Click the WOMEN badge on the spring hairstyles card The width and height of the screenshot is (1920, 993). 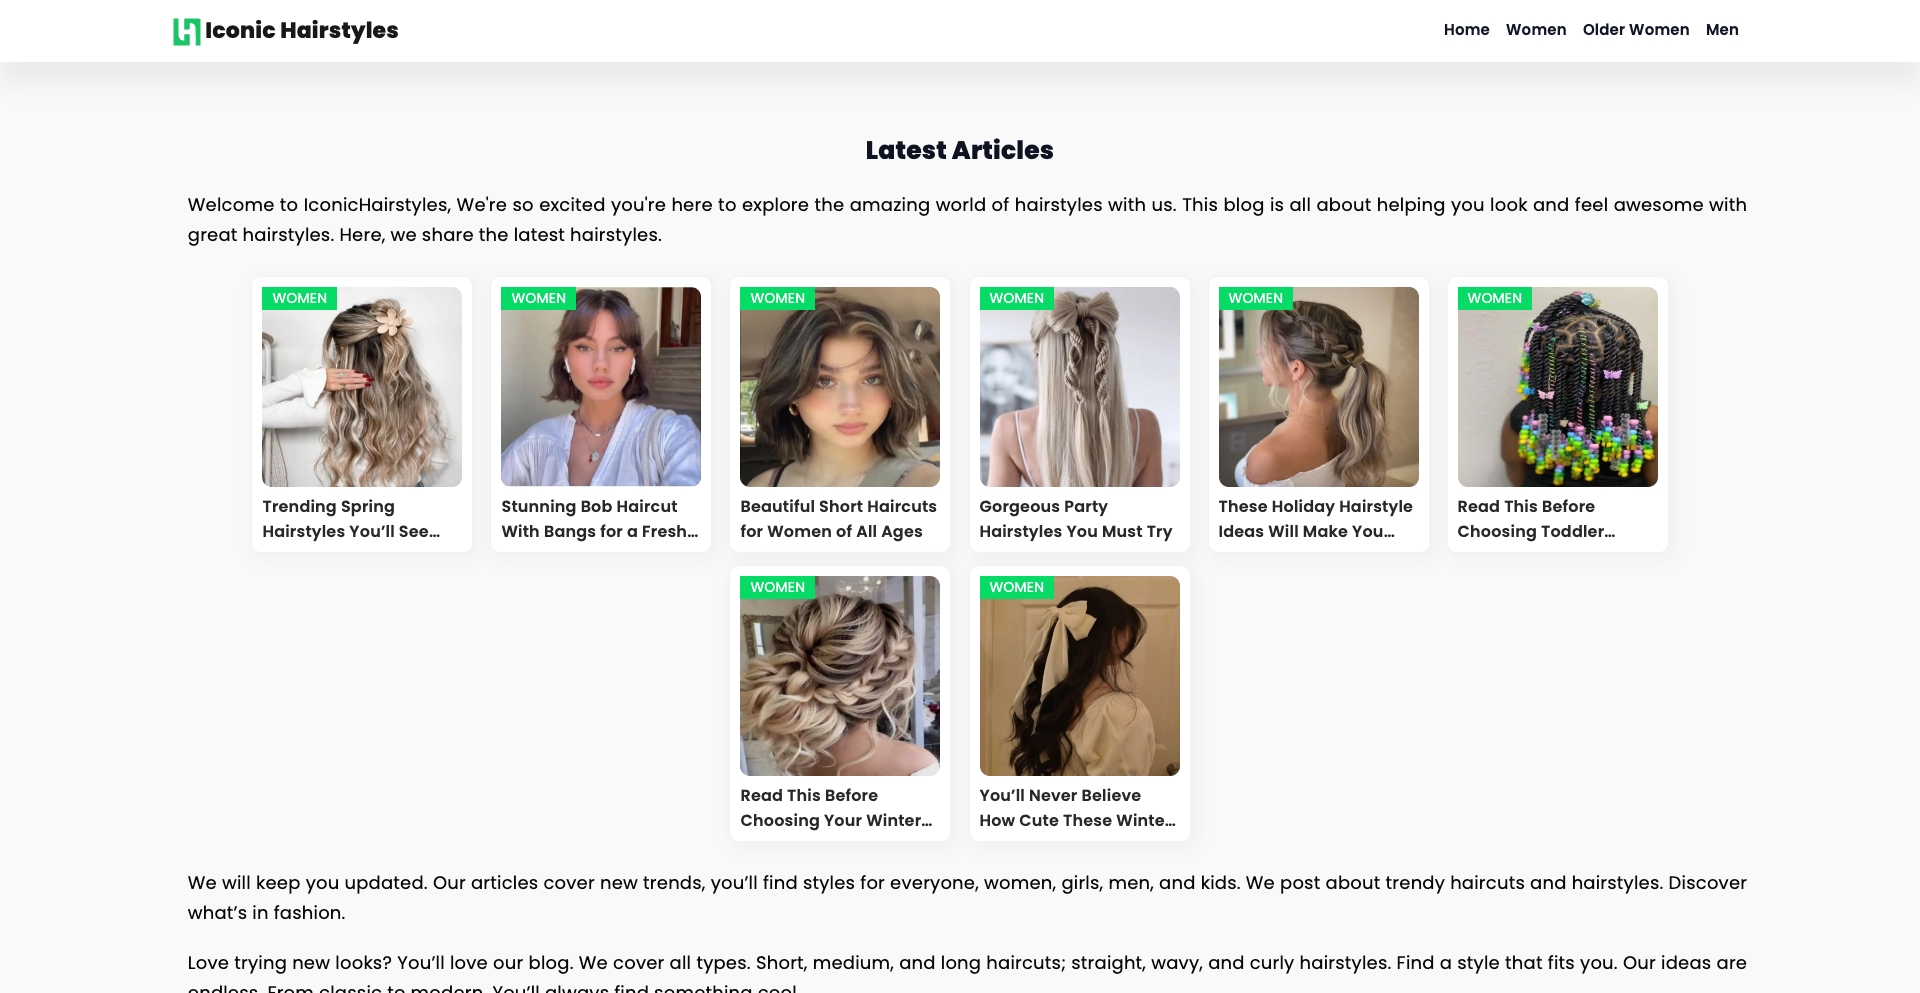coord(299,298)
